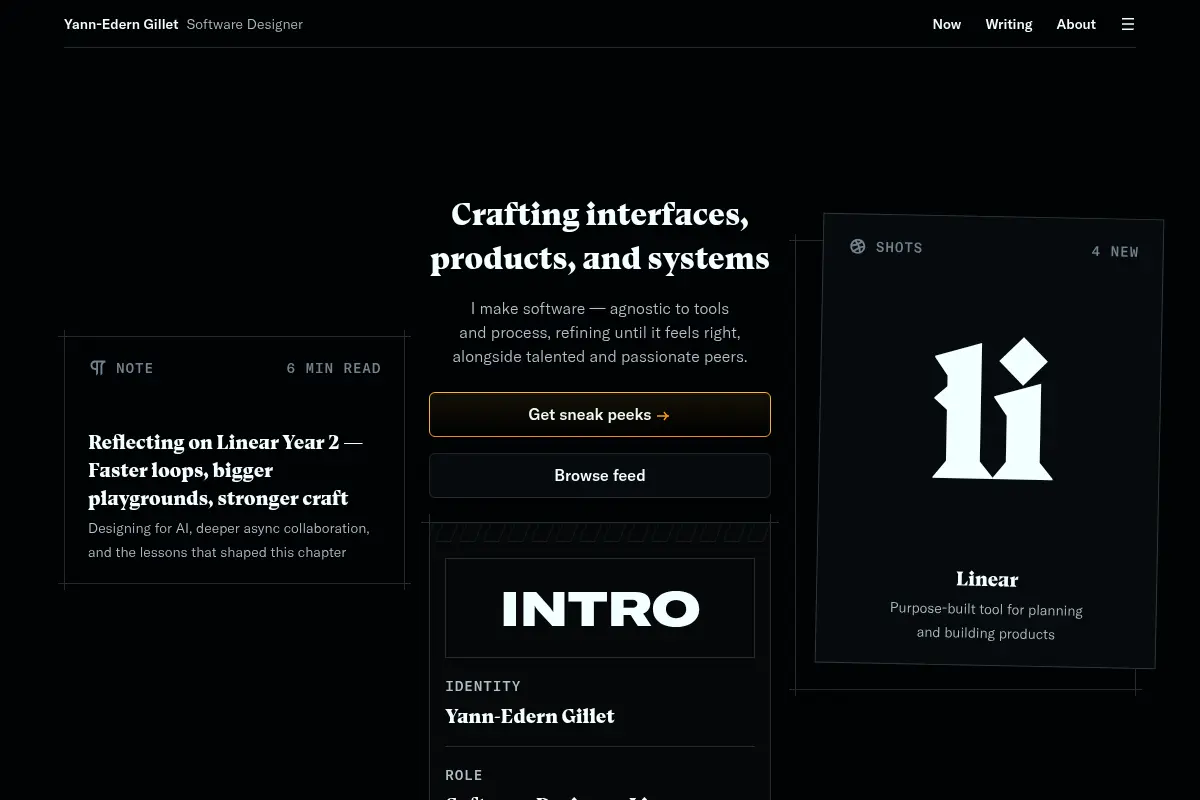The image size is (1200, 800).
Task: Click the 4 NEW label on shots card
Action: coord(1115,252)
